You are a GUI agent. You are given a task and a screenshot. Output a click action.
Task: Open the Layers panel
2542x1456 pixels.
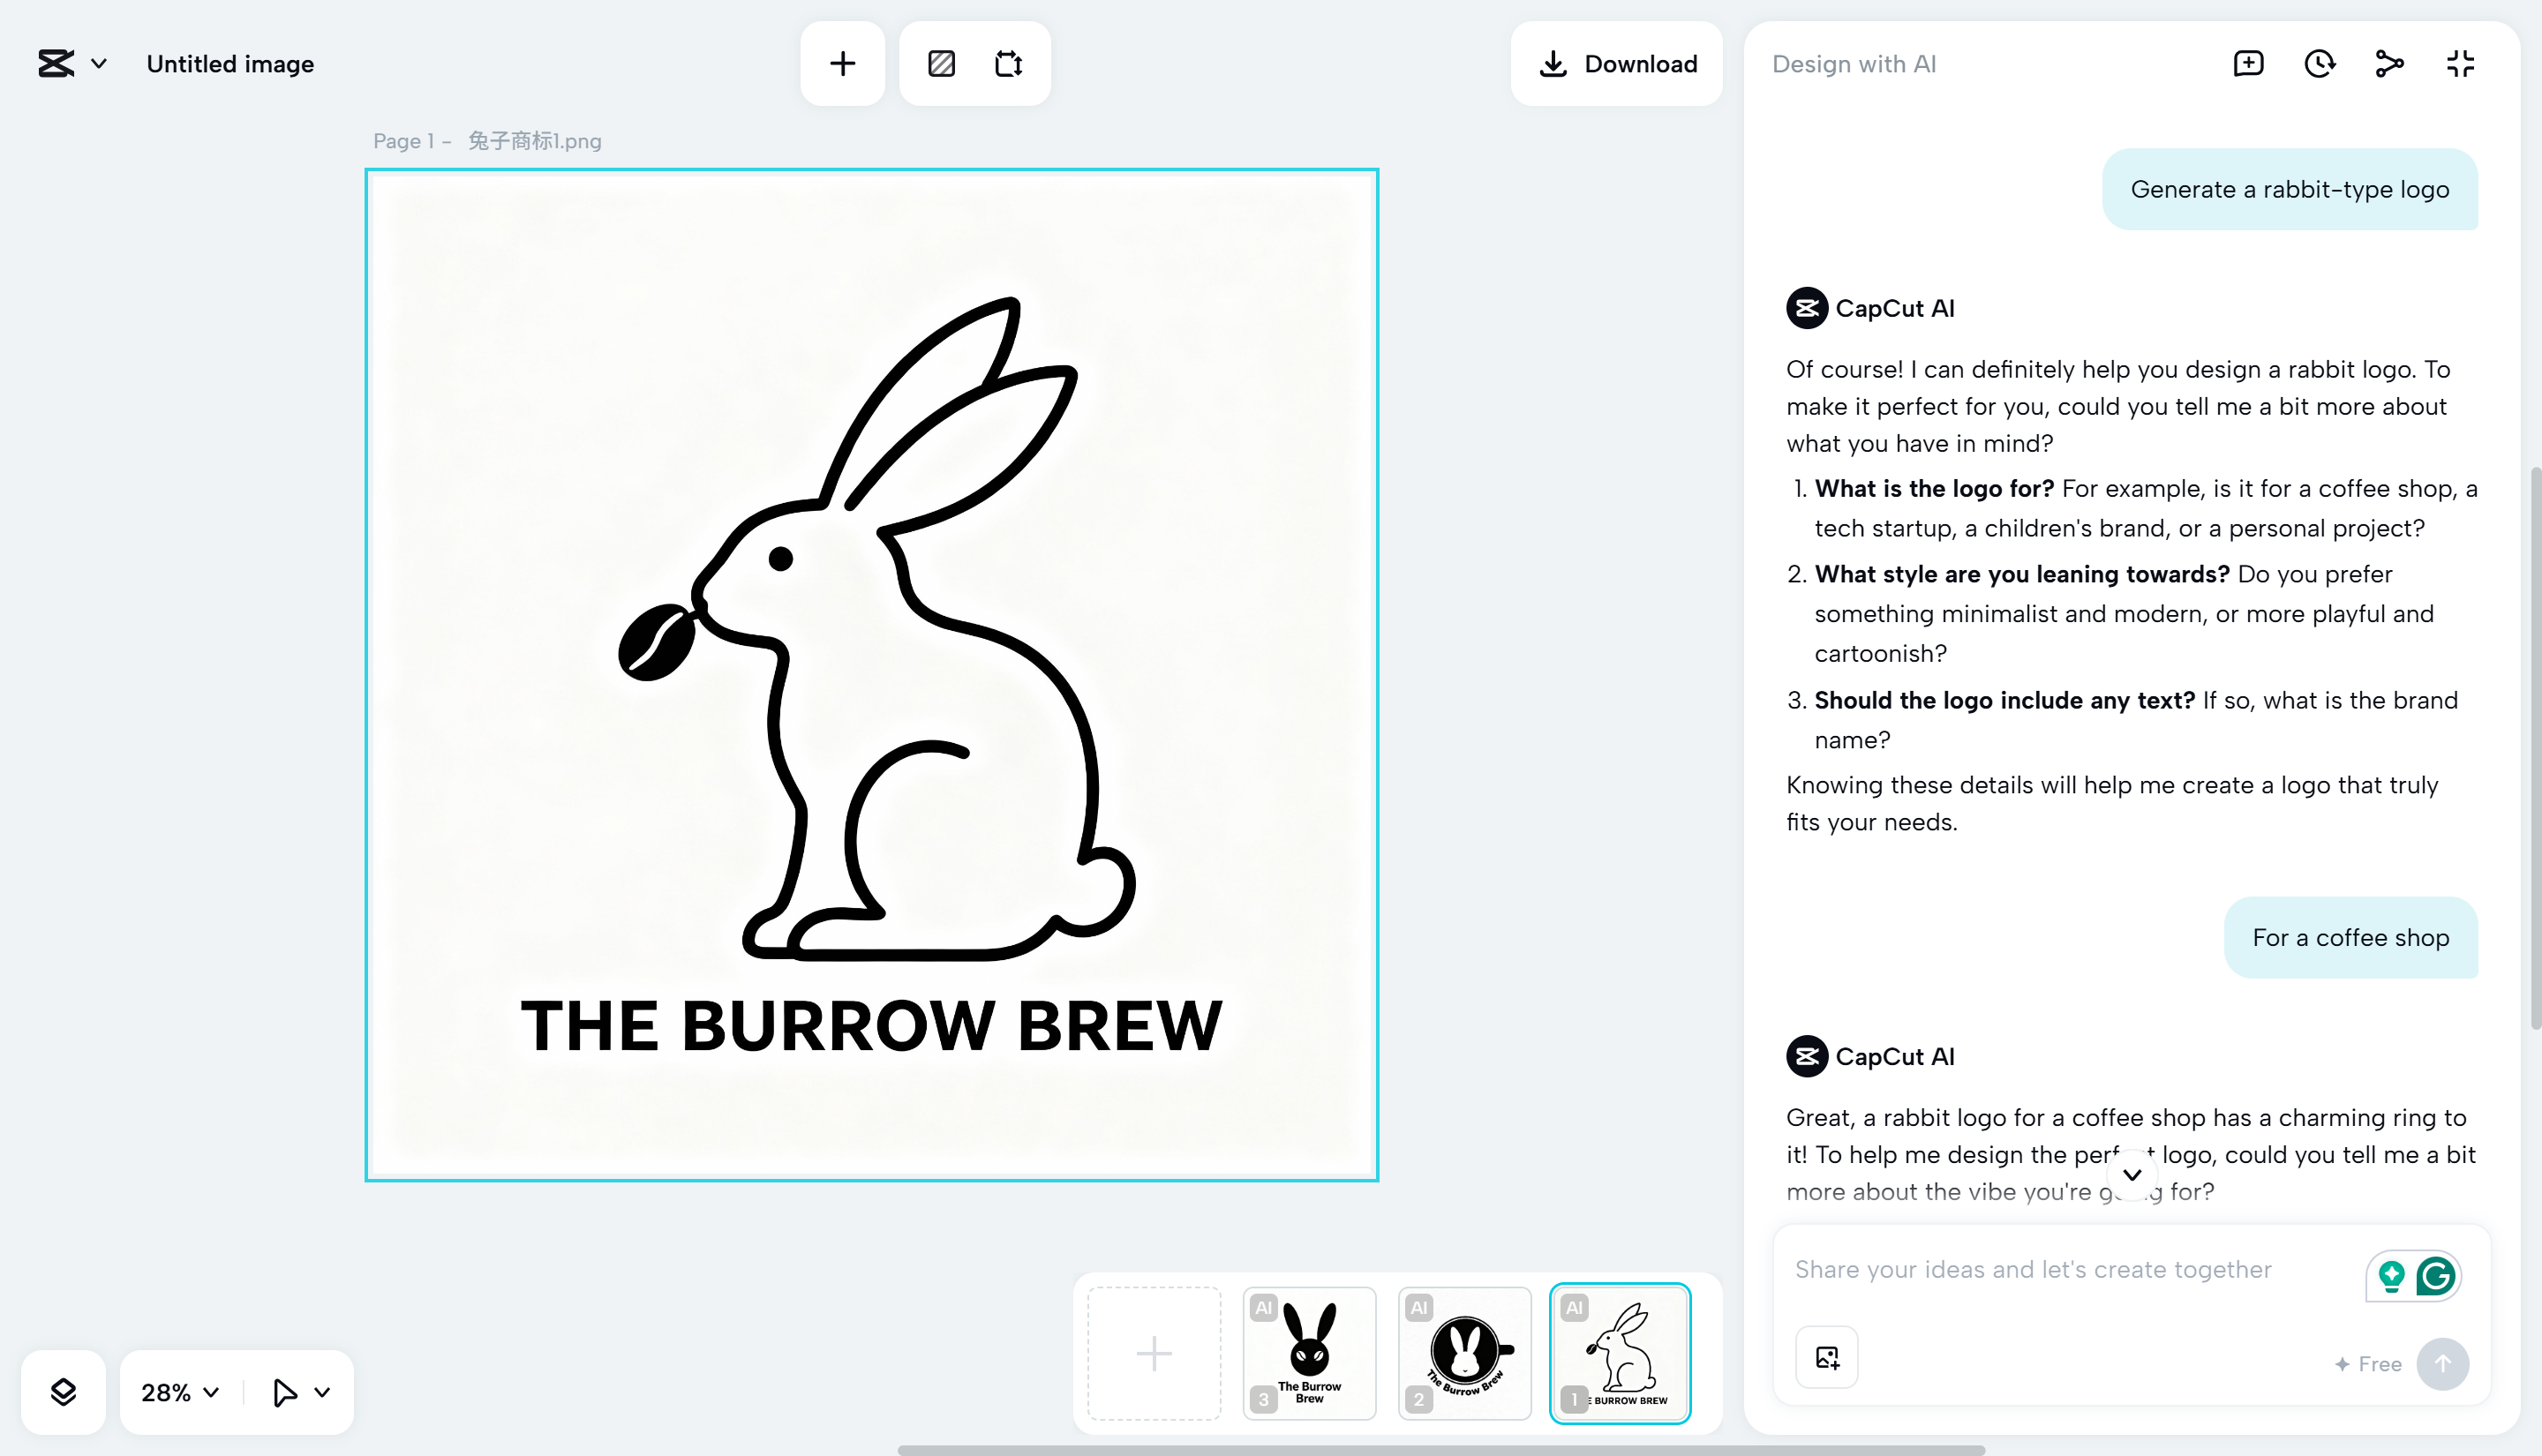(64, 1392)
